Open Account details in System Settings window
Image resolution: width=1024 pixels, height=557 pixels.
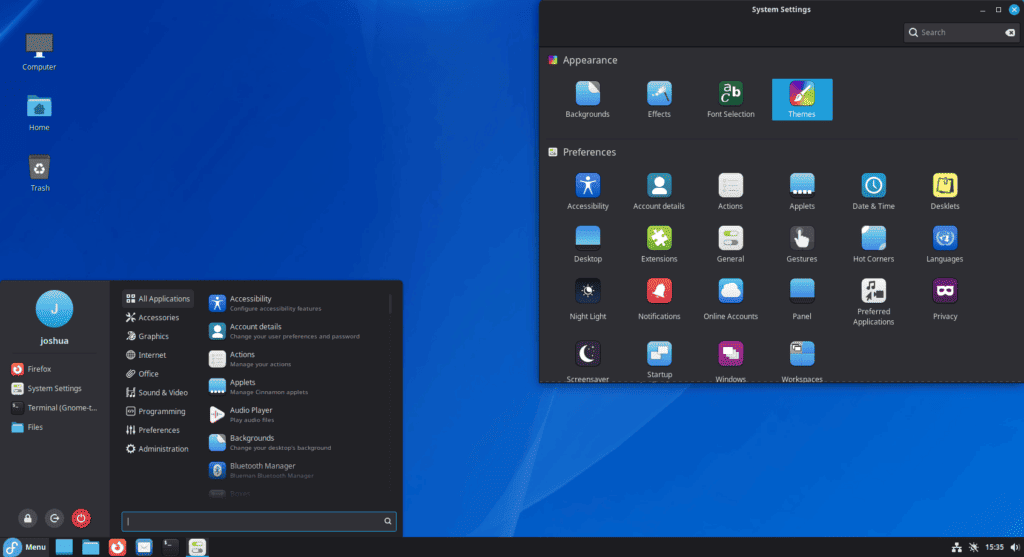pyautogui.click(x=659, y=191)
